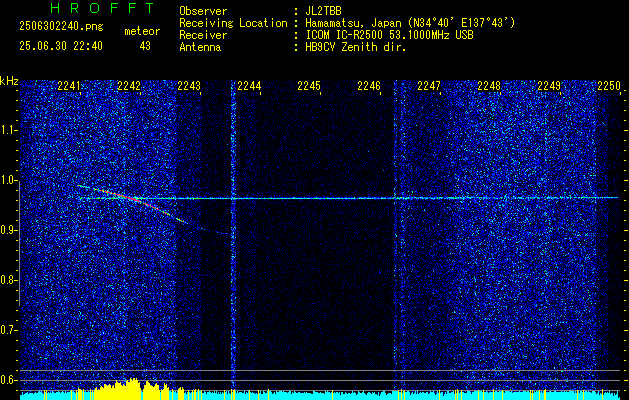629x400 pixels.
Task: Click the ICOM IC-R2500 53.1000MHz USB text
Action: tap(389, 35)
